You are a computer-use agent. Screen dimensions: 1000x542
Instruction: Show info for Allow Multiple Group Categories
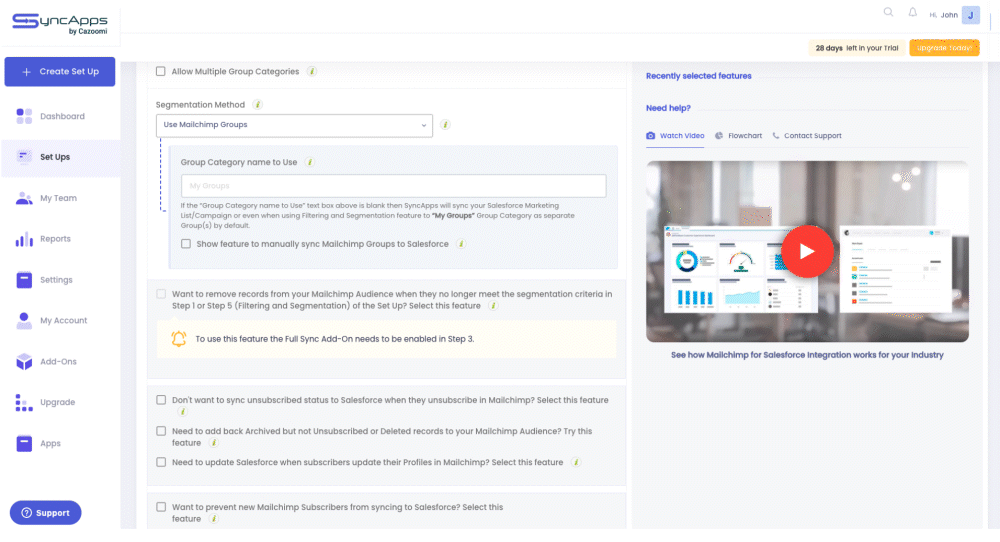312,71
